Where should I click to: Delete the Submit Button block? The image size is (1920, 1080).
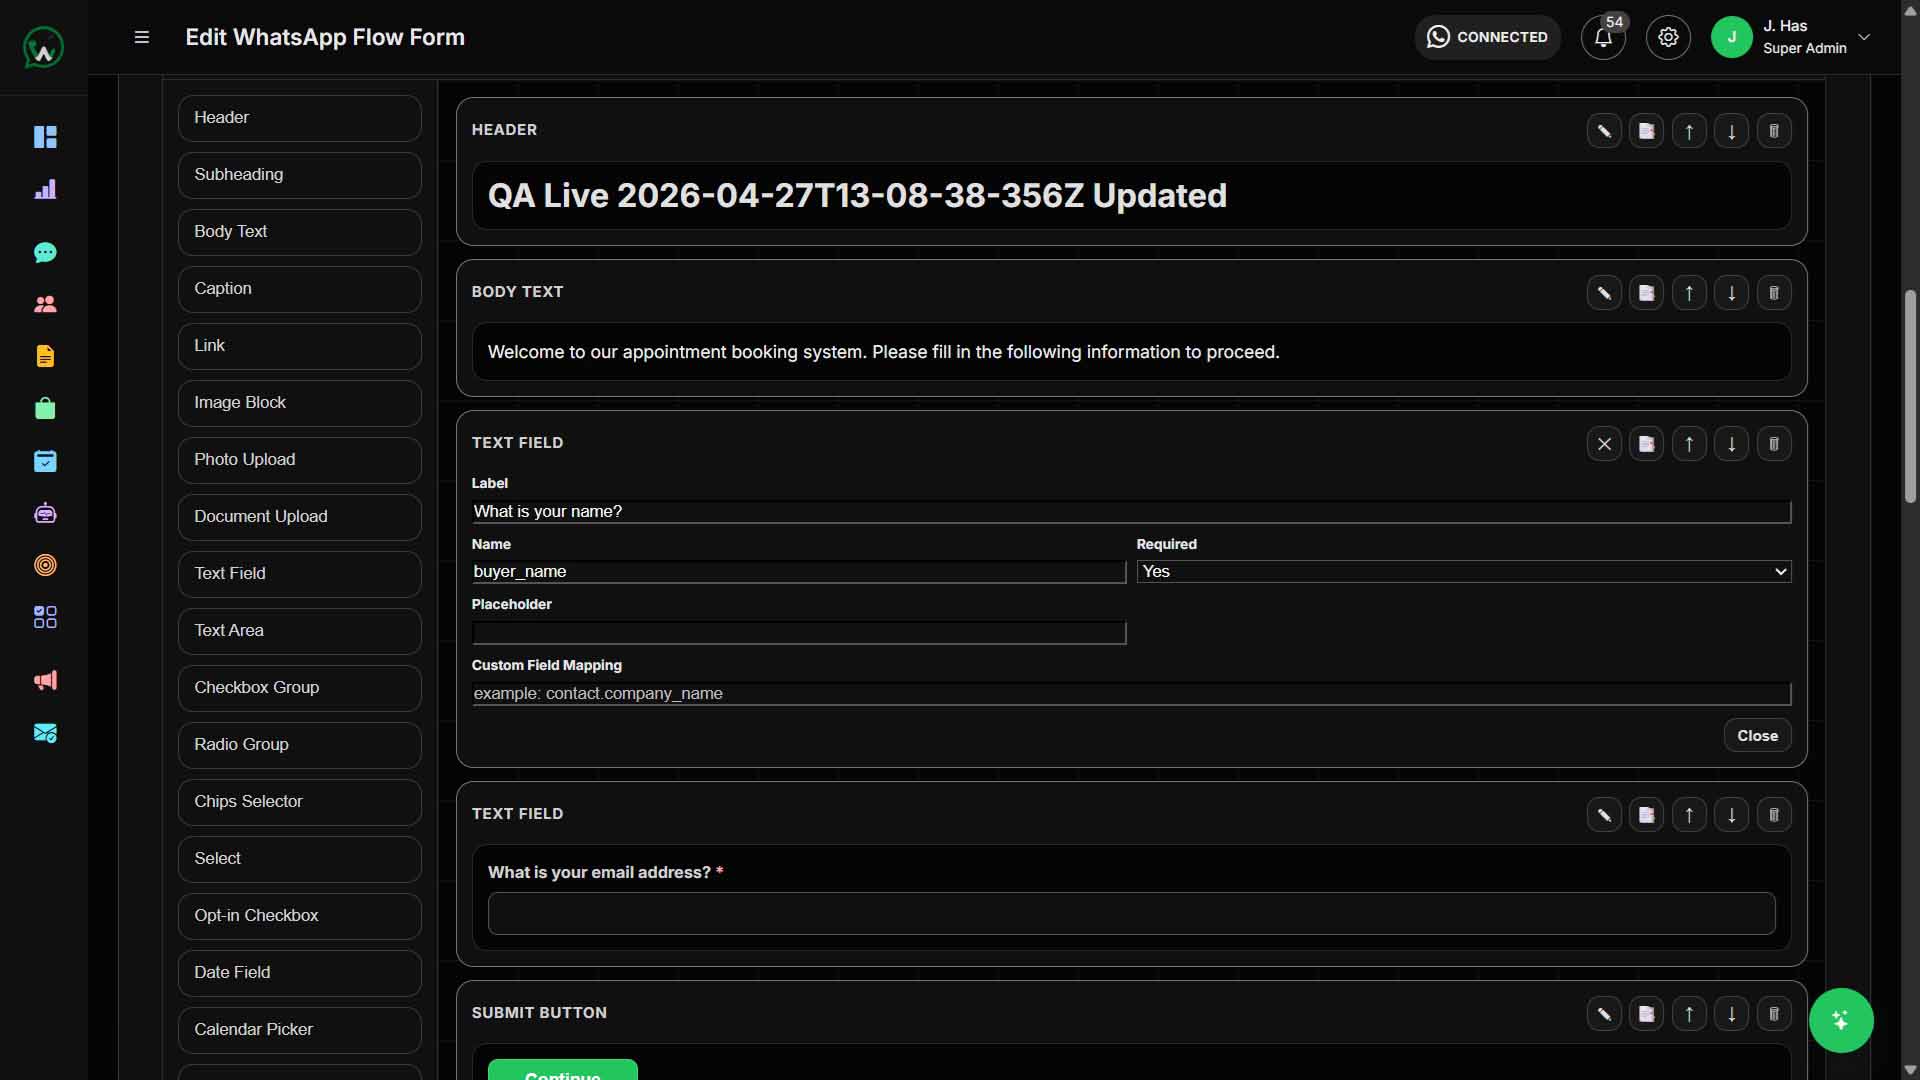click(1774, 1014)
